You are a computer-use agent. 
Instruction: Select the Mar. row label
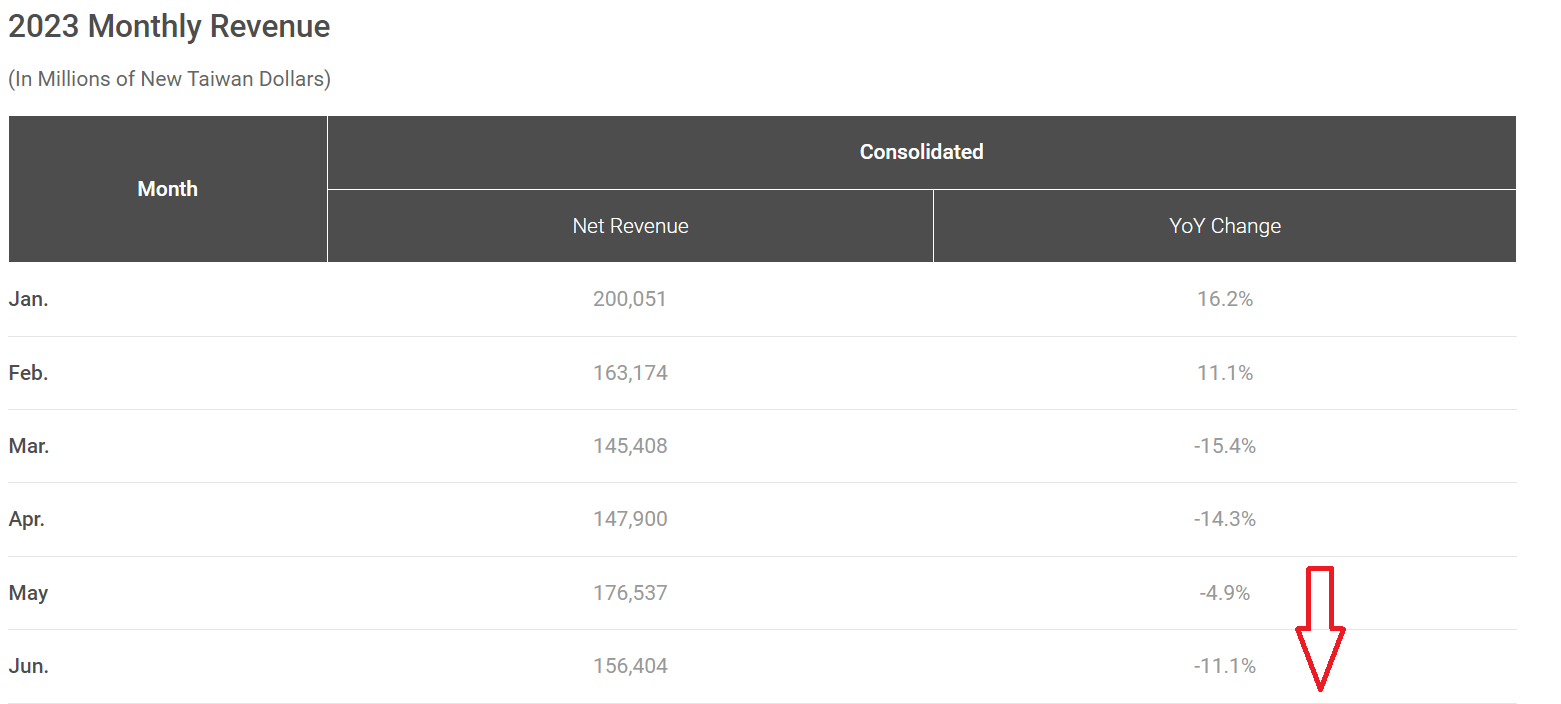[x=29, y=446]
